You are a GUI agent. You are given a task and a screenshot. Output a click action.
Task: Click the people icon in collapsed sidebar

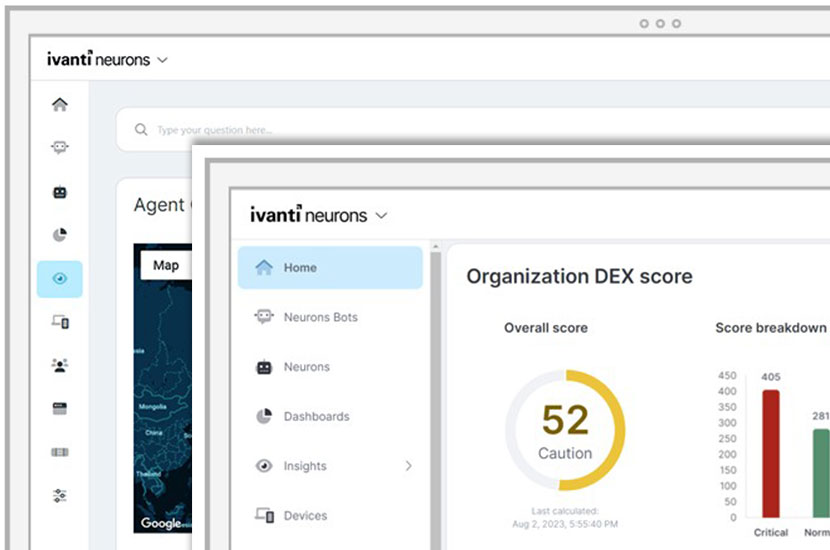click(x=60, y=365)
